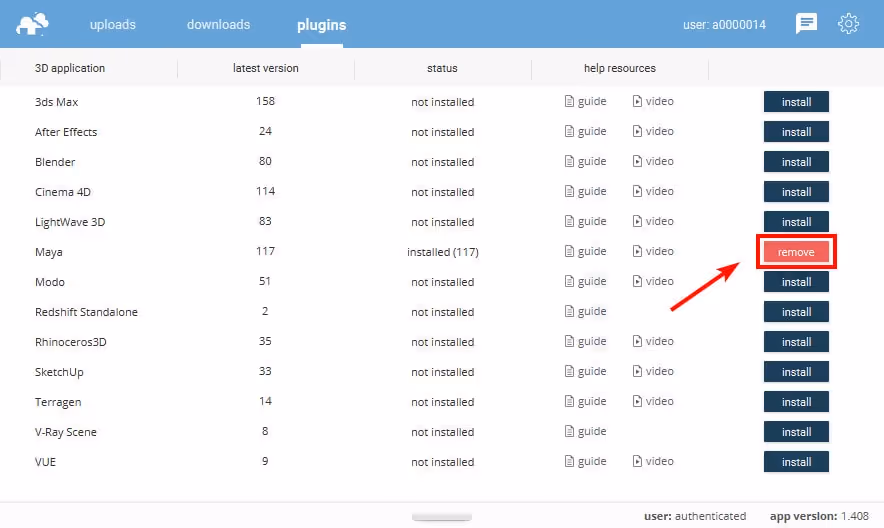Viewport: 884px width, 528px height.
Task: Open the chat messages icon
Action: (x=806, y=24)
